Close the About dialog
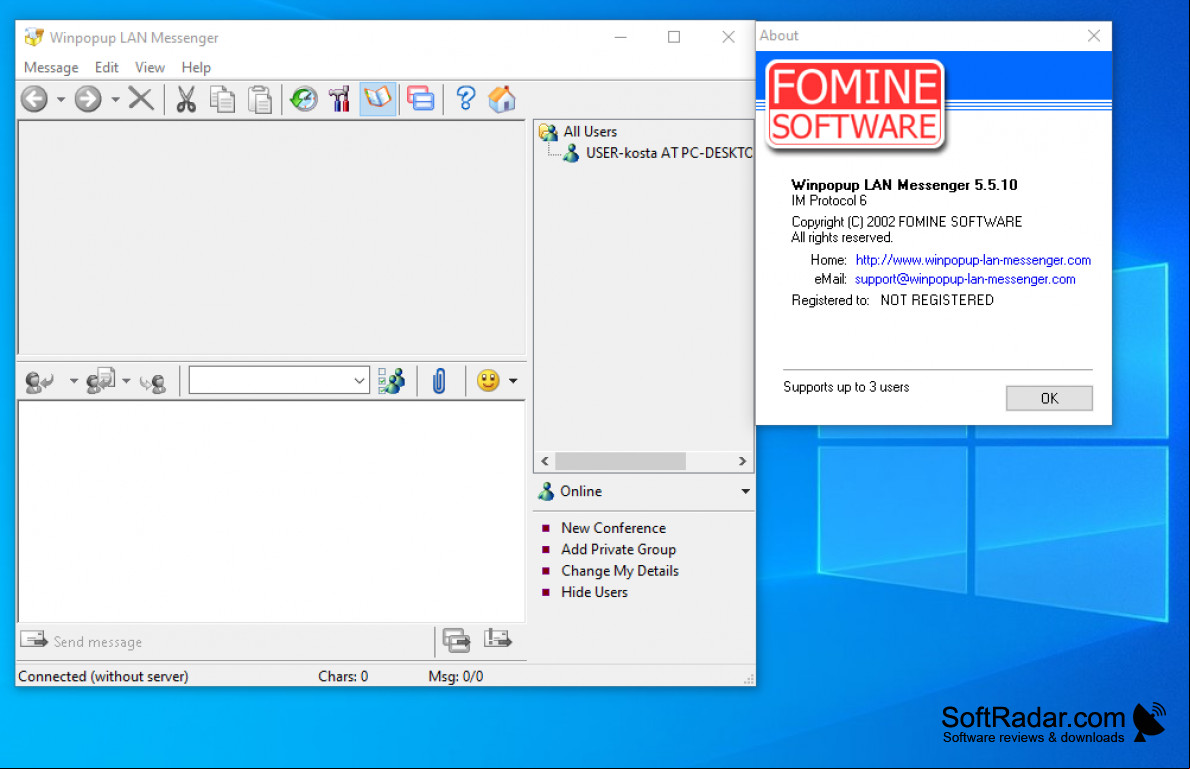This screenshot has width=1190, height=769. point(1094,36)
